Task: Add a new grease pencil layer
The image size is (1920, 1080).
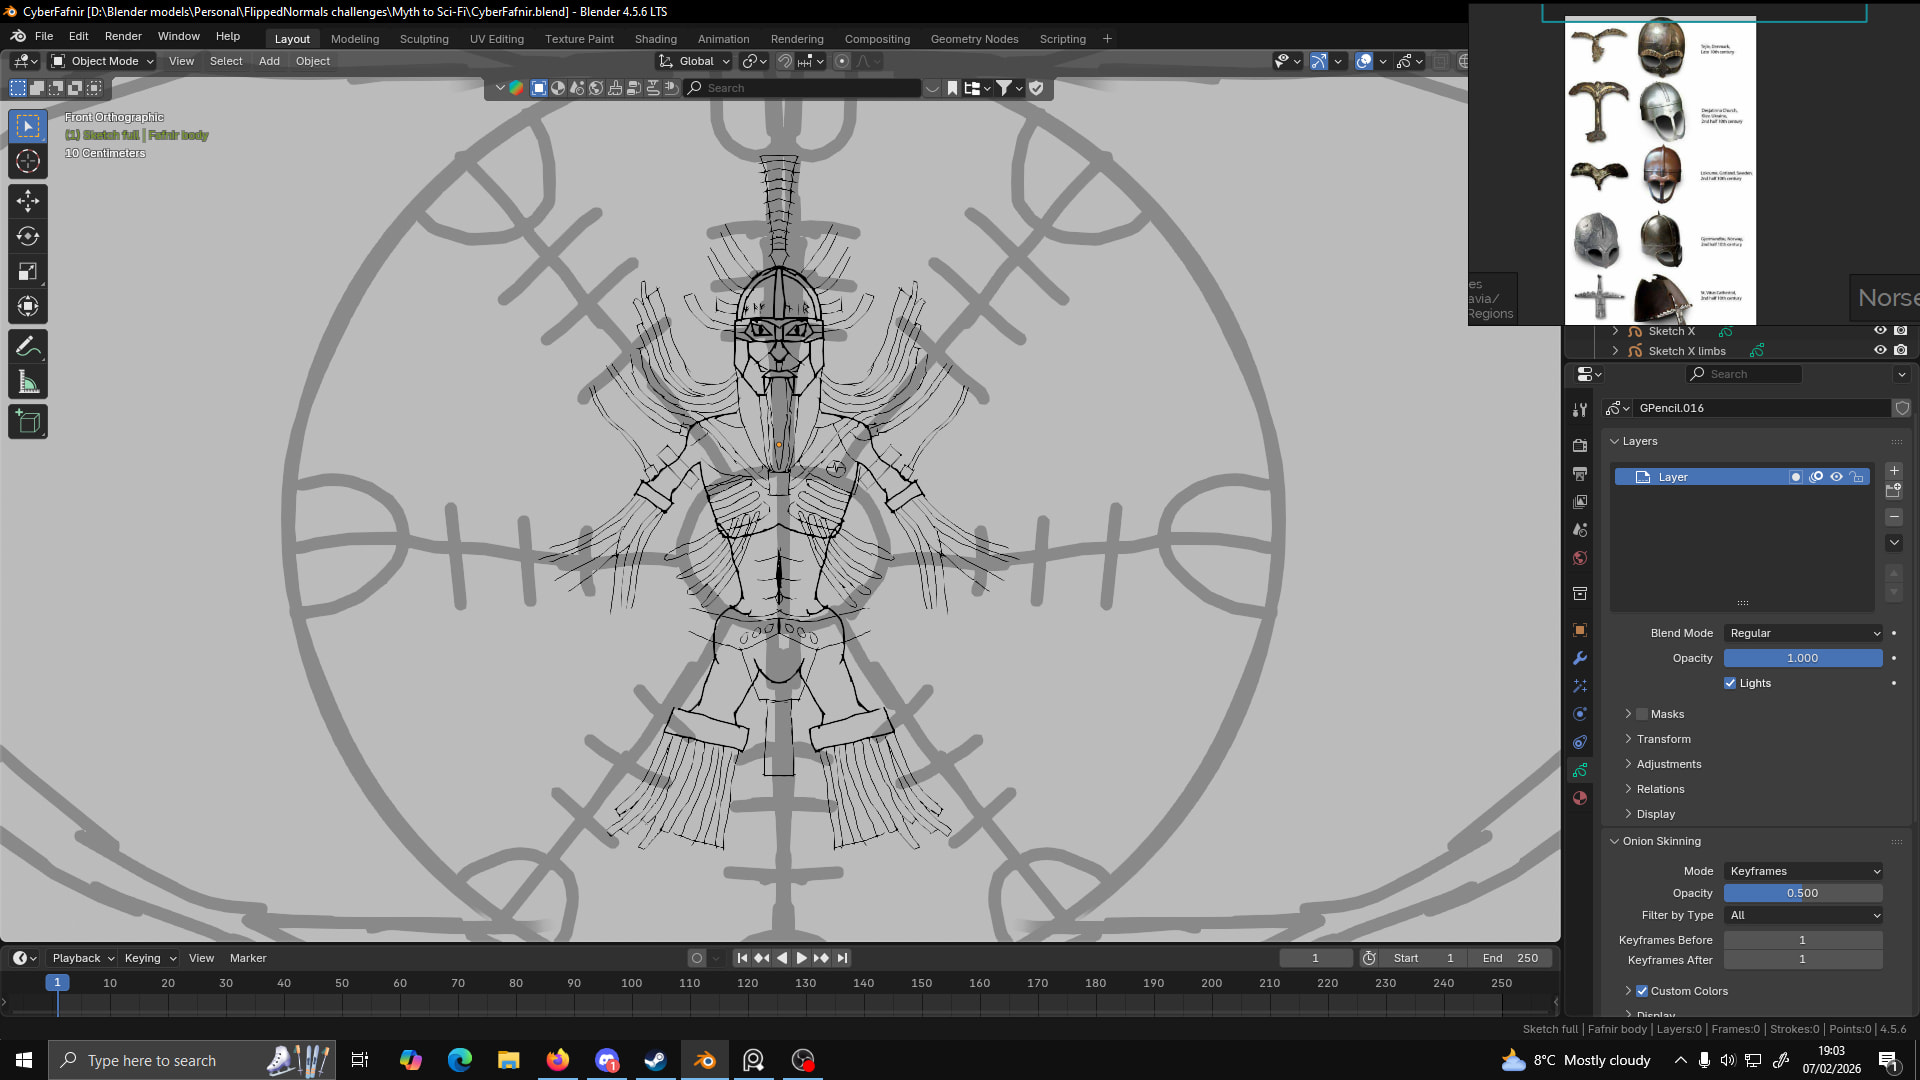Action: [1894, 470]
